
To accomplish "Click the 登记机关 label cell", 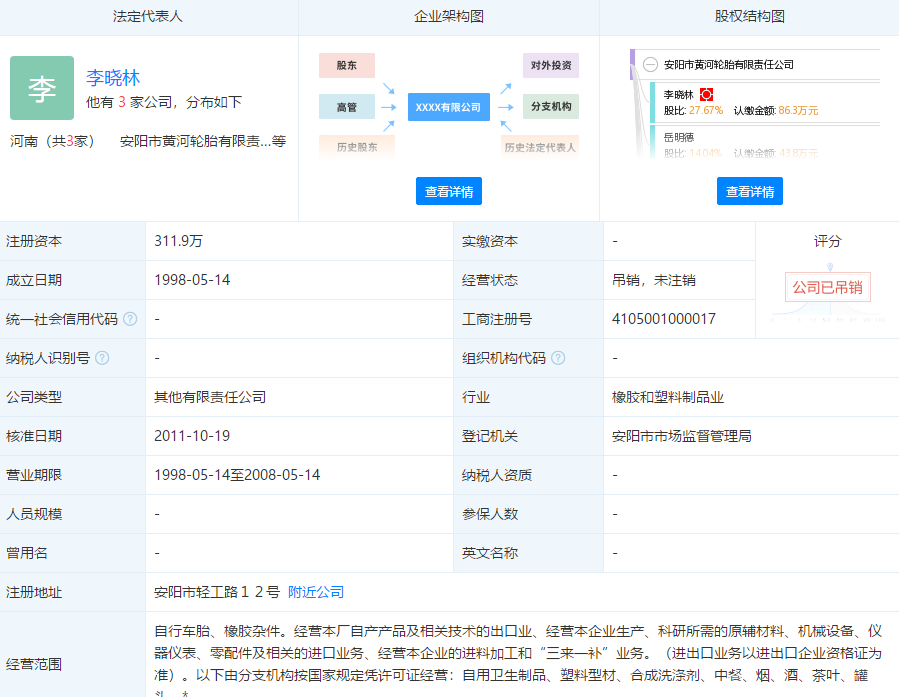I will coord(528,436).
